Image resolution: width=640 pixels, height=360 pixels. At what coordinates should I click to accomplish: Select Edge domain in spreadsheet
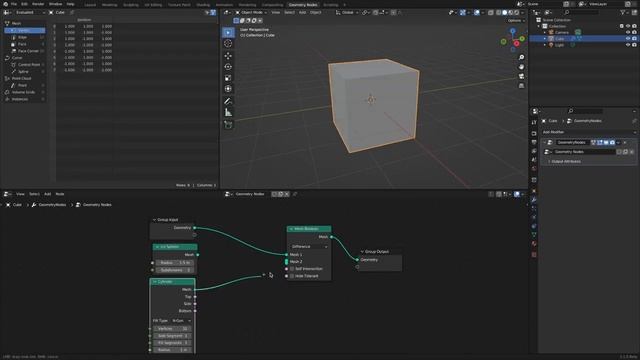point(25,37)
